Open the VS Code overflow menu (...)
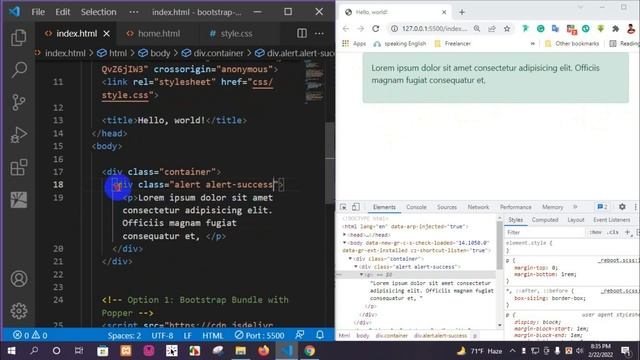Image resolution: width=640 pixels, height=360 pixels. (x=134, y=12)
